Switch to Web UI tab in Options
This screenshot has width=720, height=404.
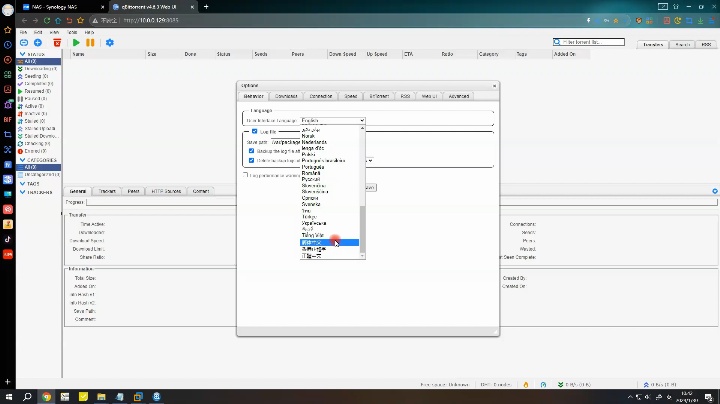(429, 96)
